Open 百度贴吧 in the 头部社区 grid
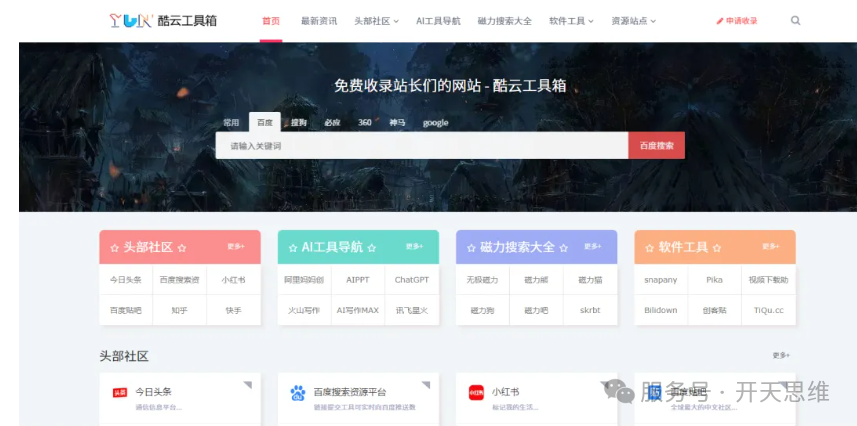857x426 pixels. [126, 310]
